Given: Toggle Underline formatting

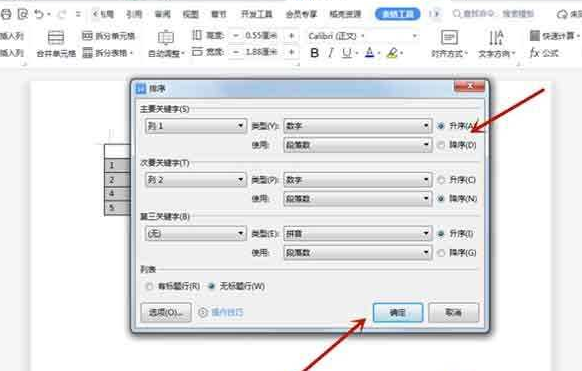Looking at the screenshot, I should point(347,53).
